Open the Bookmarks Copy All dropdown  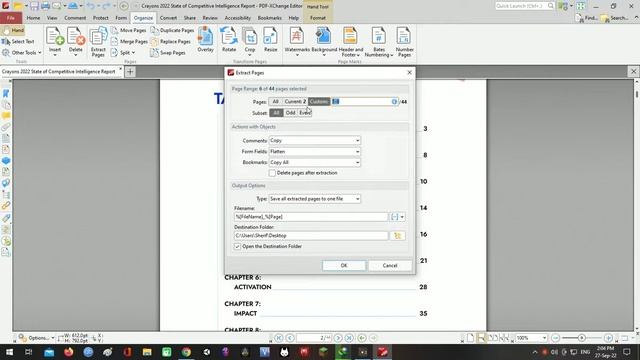314,162
